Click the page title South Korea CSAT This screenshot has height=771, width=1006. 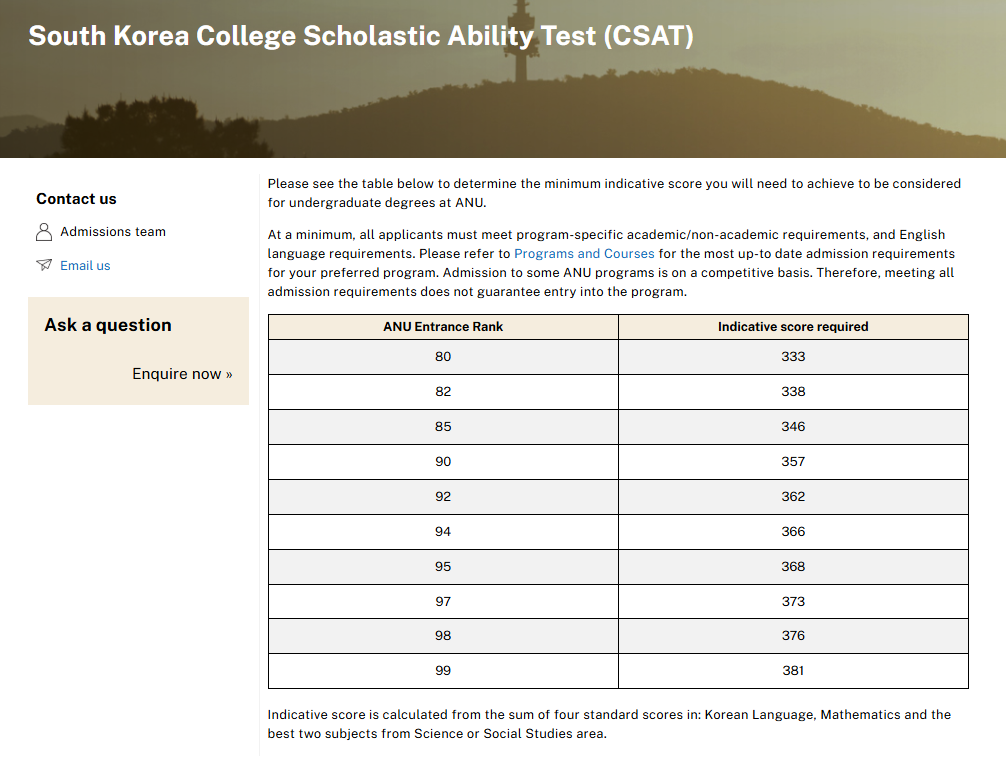click(x=361, y=36)
